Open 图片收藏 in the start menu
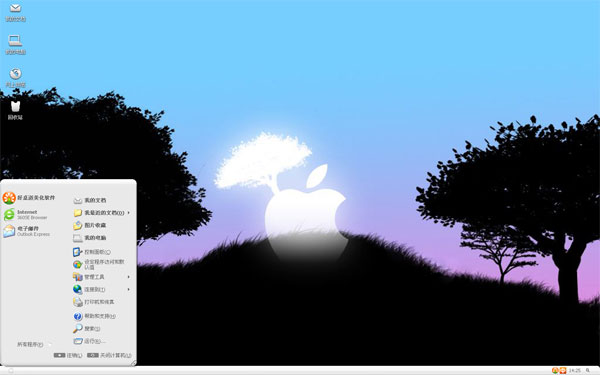600x375 pixels. [90, 225]
